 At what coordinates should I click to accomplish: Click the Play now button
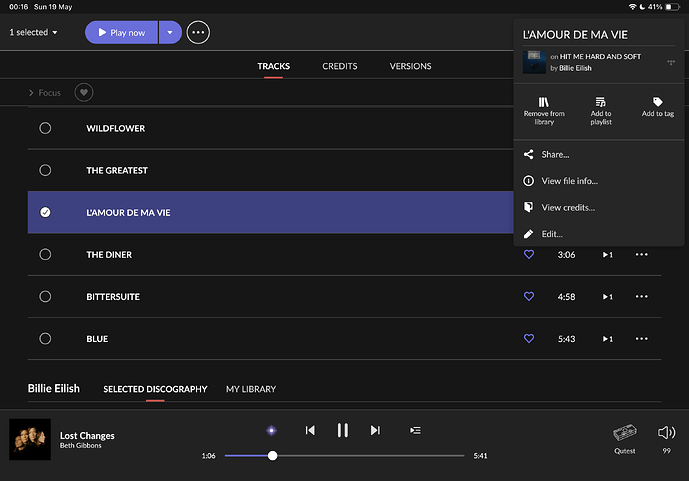coord(121,33)
